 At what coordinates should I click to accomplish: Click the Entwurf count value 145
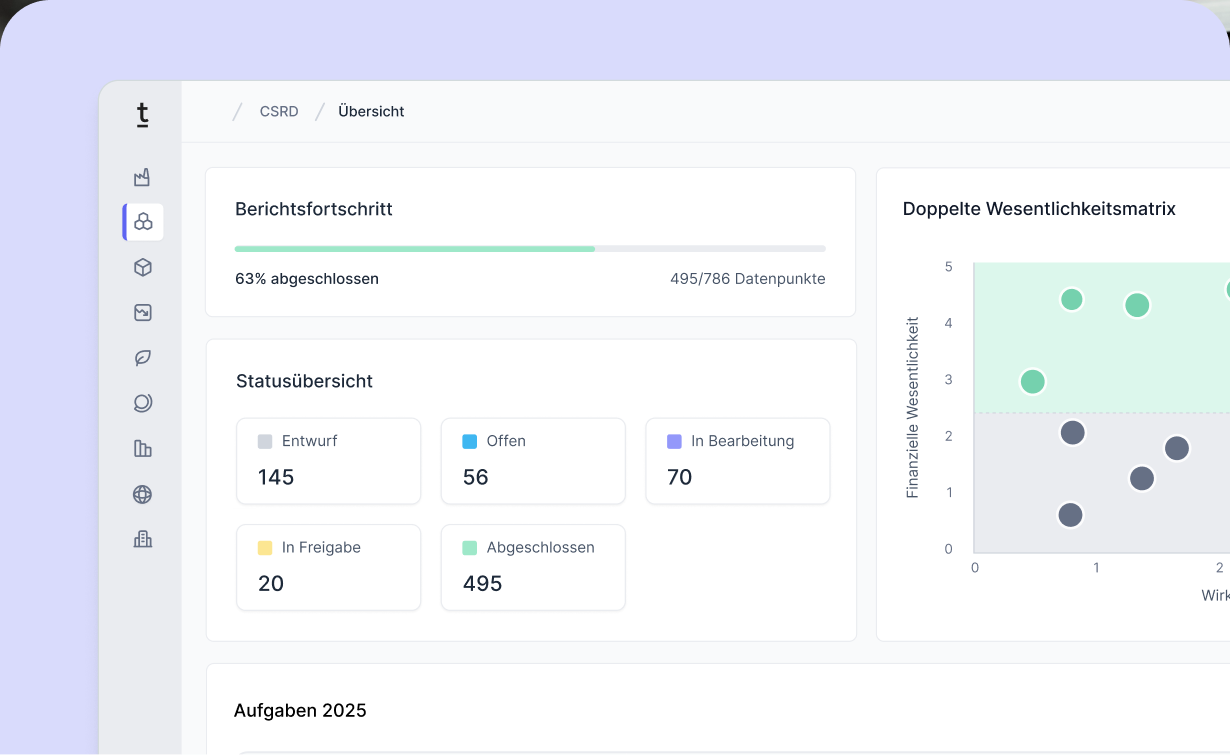276,477
